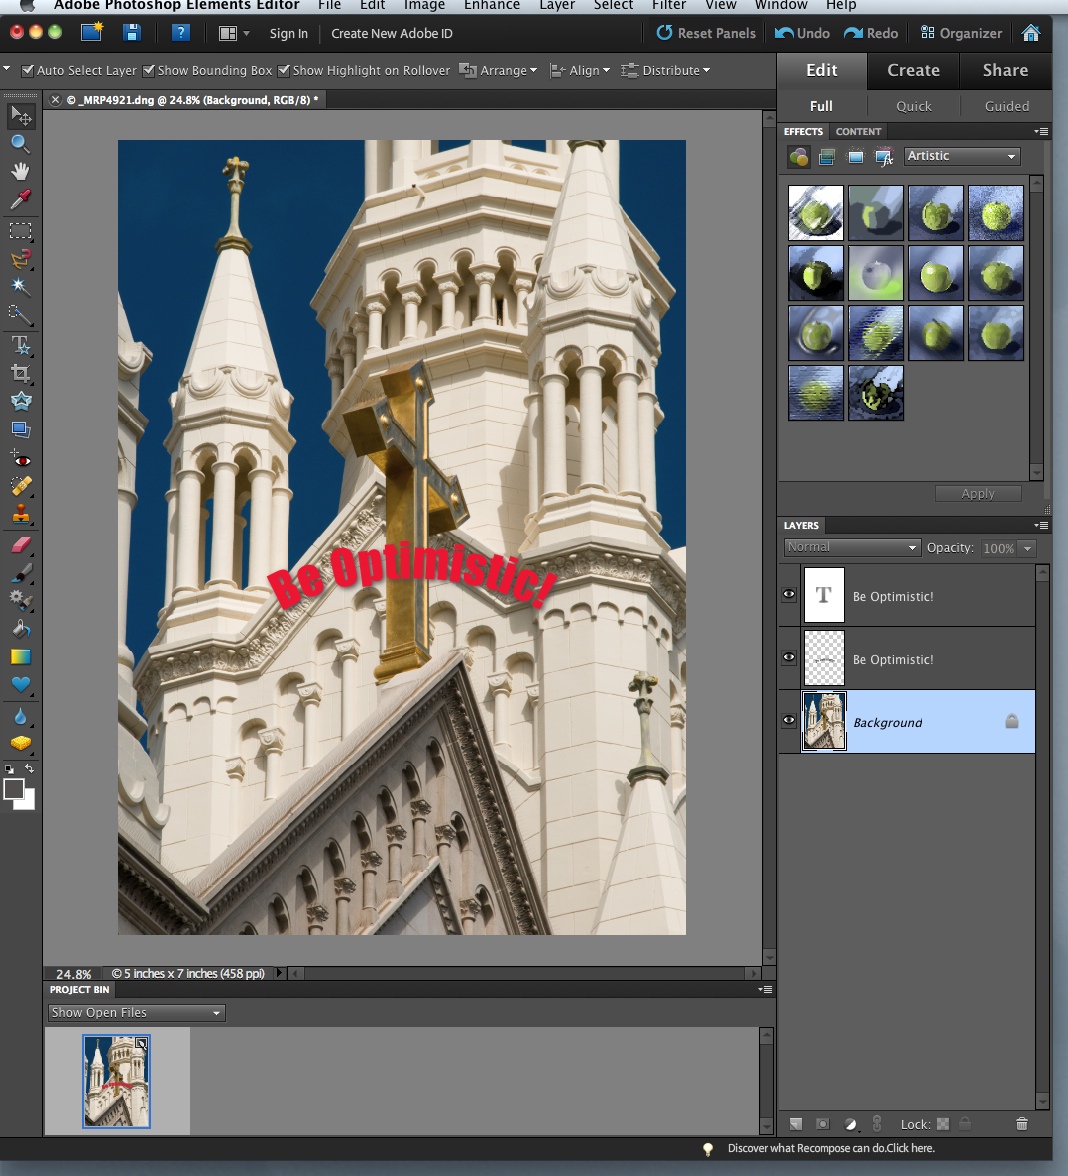The height and width of the screenshot is (1176, 1068).
Task: Toggle Show Bounding Box checkbox
Action: [x=149, y=71]
